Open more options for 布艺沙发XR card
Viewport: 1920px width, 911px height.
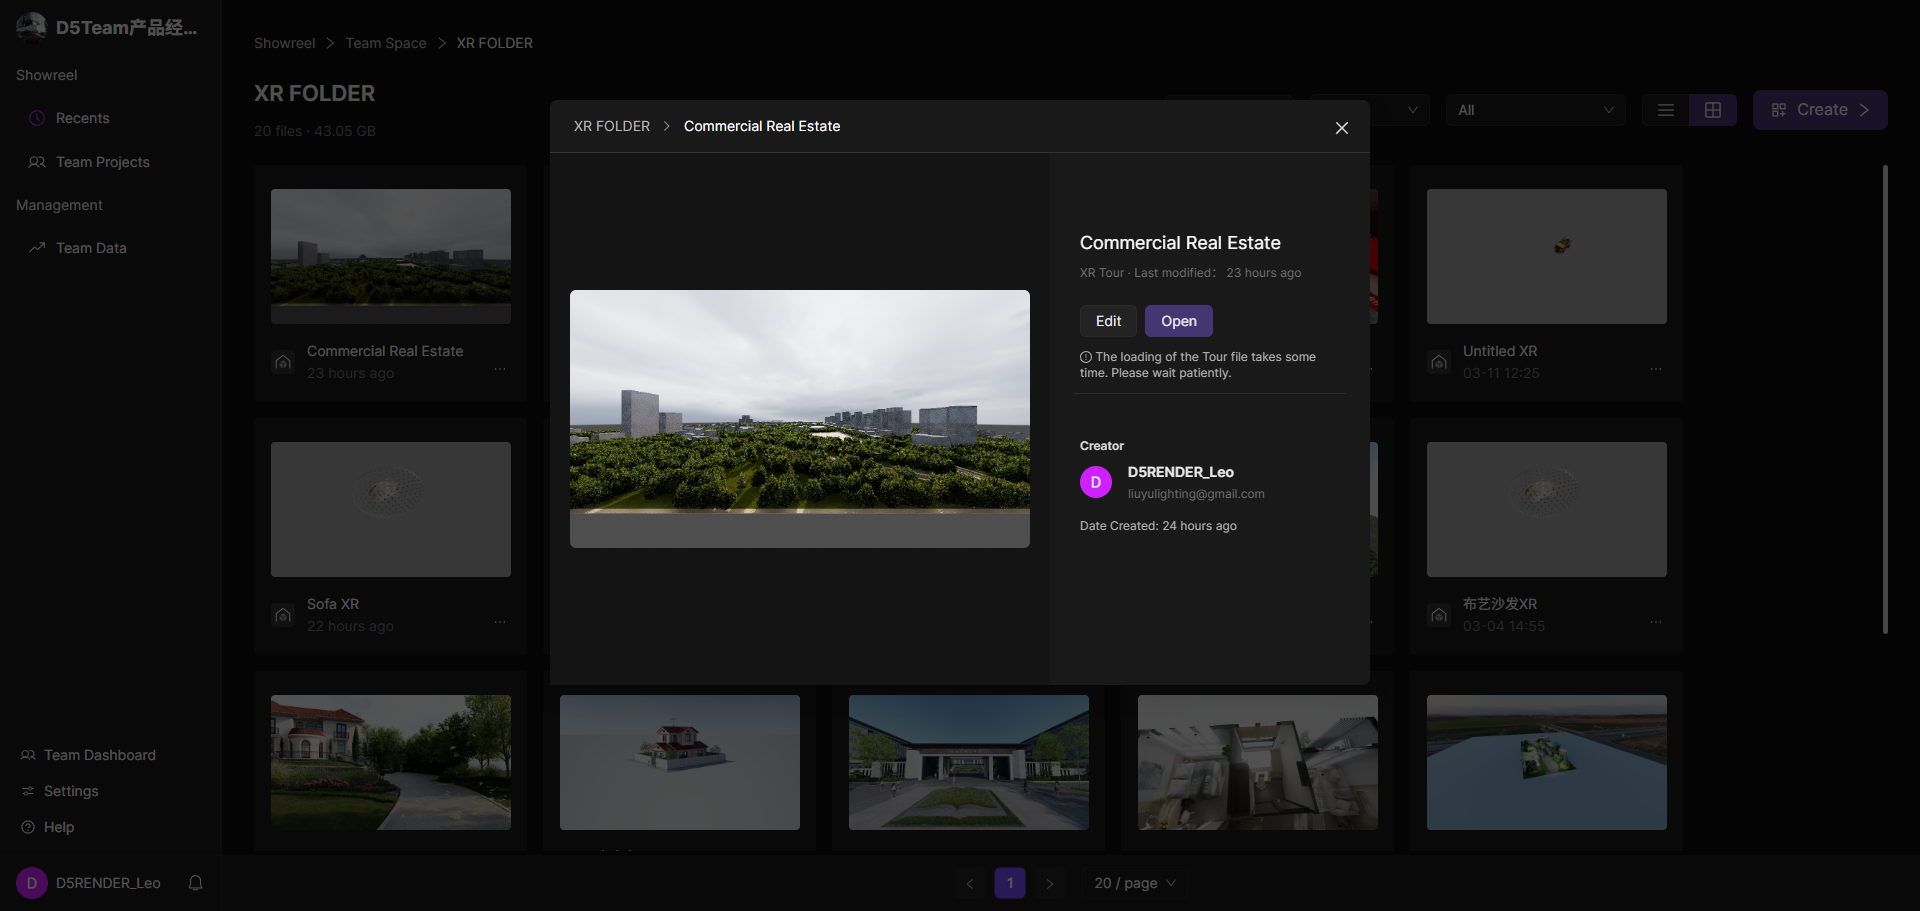click(x=1656, y=622)
